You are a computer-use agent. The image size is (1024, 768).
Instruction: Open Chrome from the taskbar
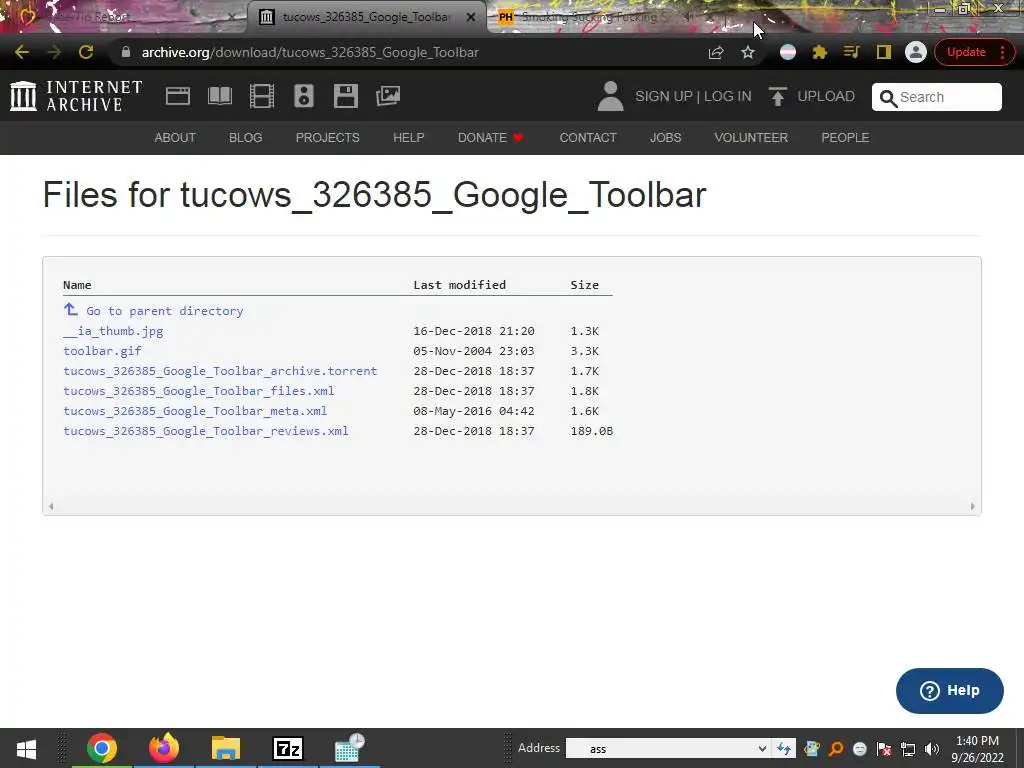point(102,748)
